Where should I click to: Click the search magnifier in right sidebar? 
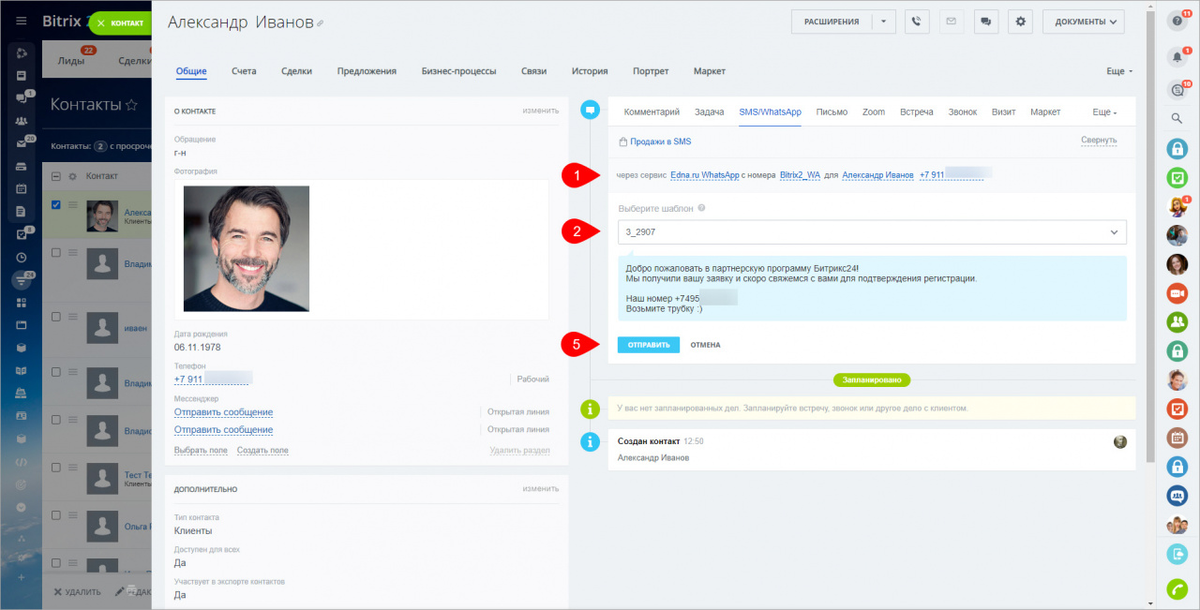pos(1177,119)
